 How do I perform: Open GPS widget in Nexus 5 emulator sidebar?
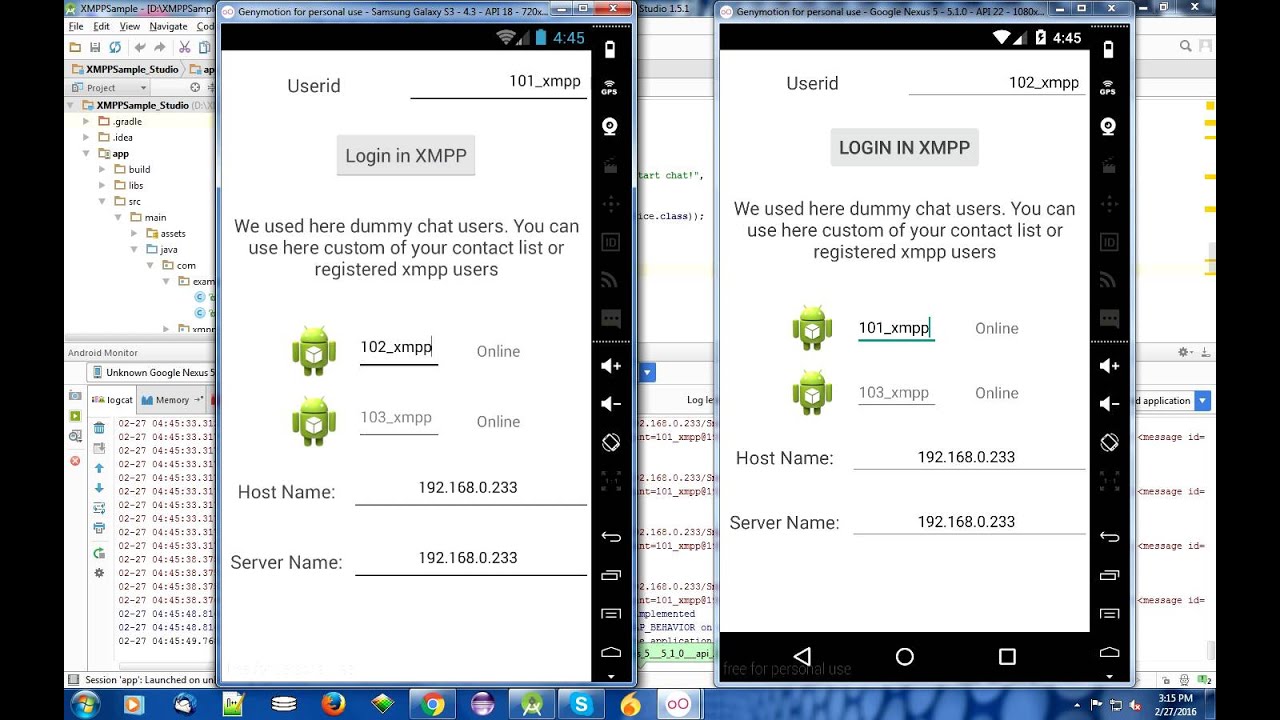coord(1108,88)
